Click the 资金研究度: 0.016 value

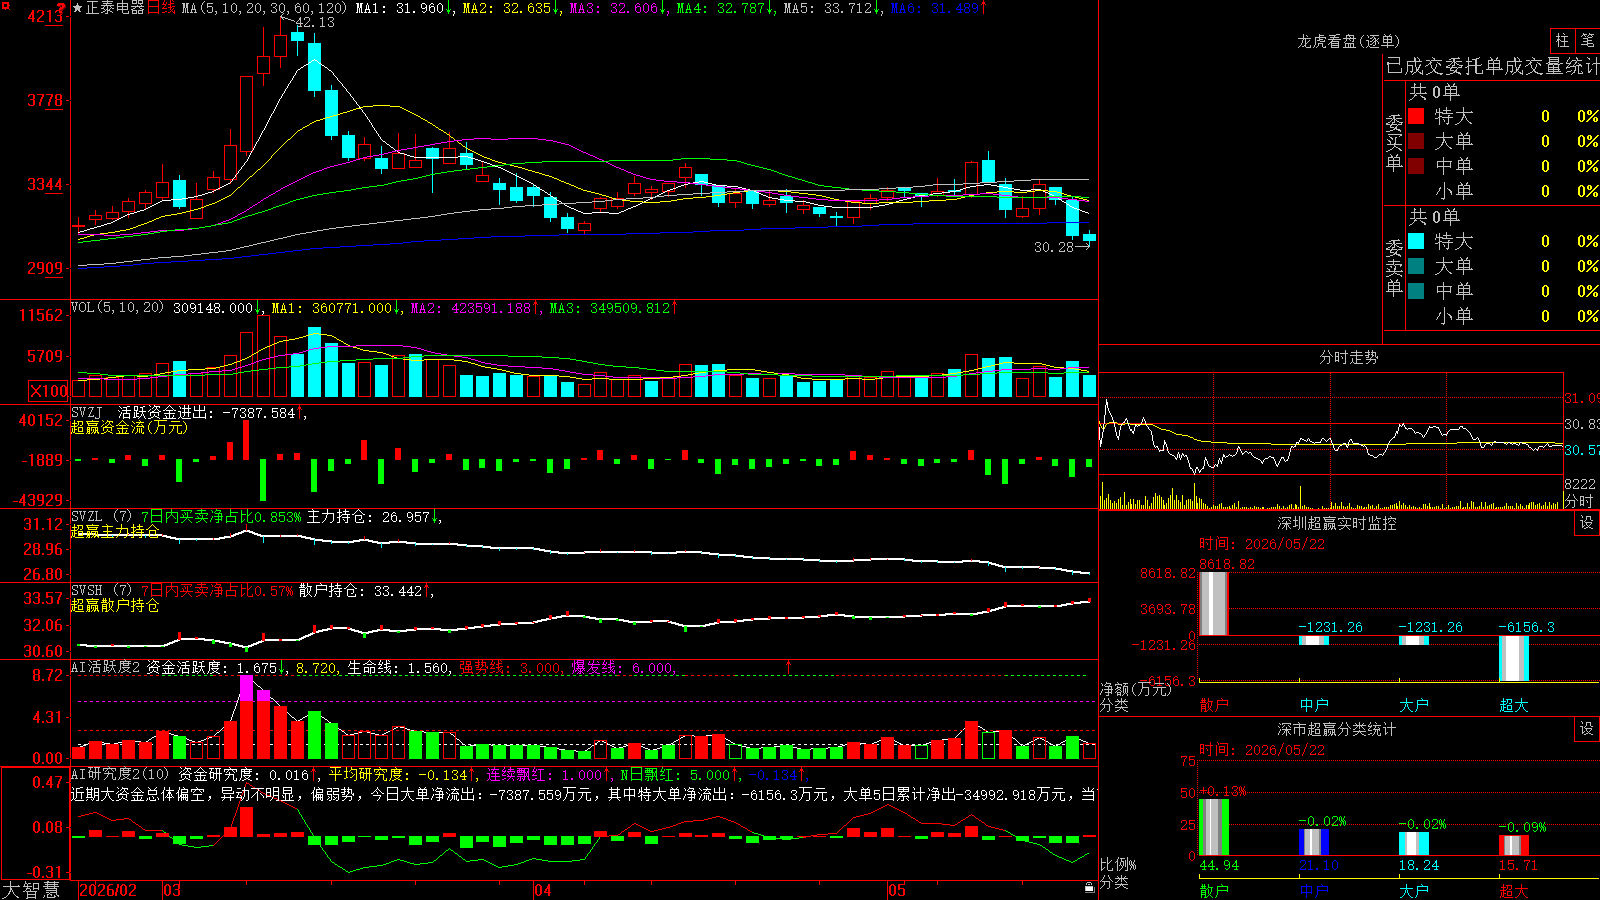tap(244, 774)
